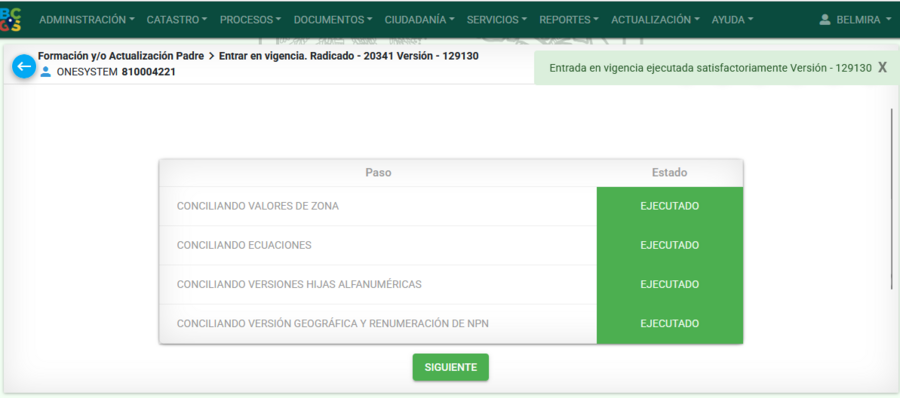Open the CIUDADANÍA menu
Screen dimensions: 900x398
pyautogui.click(x=420, y=20)
